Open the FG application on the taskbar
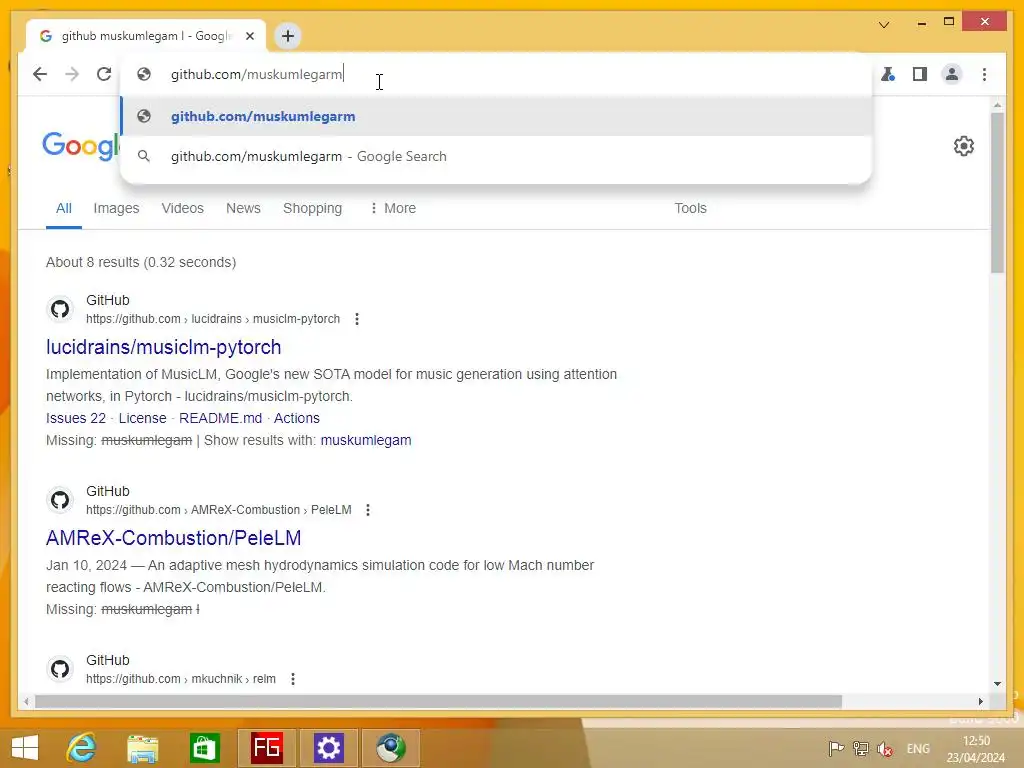Image resolution: width=1024 pixels, height=768 pixels. [x=266, y=748]
